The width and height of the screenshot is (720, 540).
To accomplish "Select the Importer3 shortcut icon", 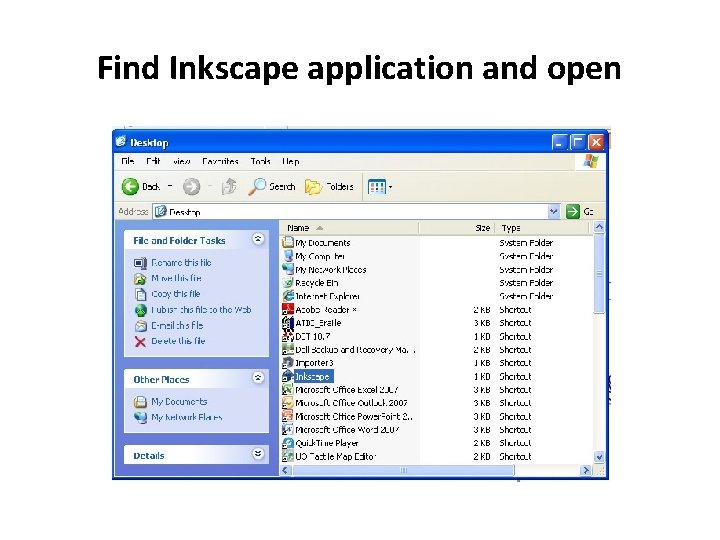I will 288,363.
